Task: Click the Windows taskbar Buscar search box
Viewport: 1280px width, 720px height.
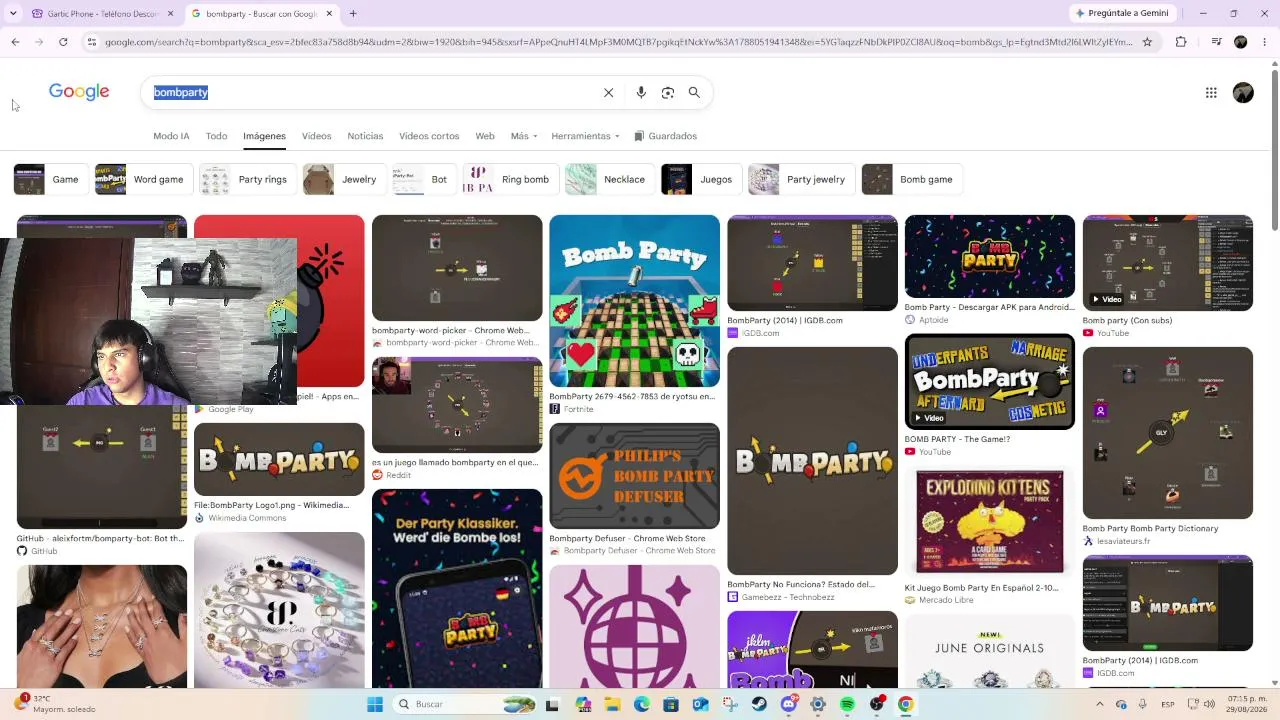Action: (462, 704)
